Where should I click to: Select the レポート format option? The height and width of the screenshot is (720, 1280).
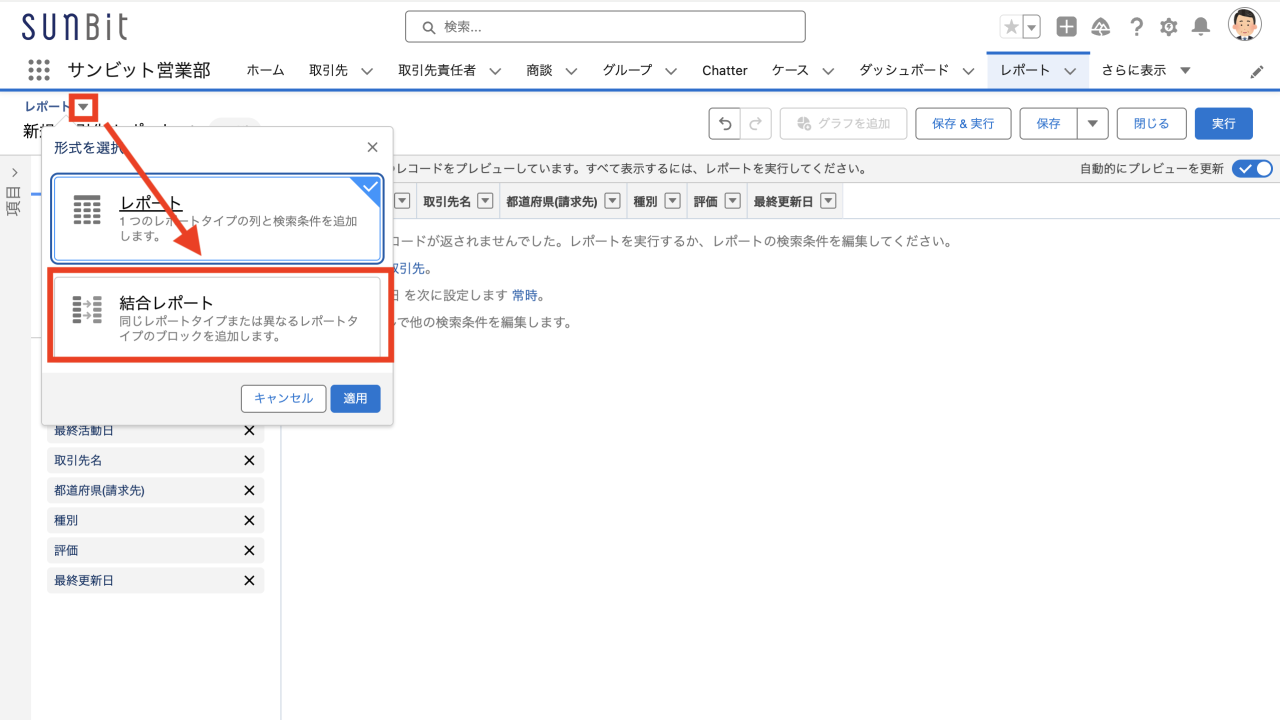click(218, 219)
